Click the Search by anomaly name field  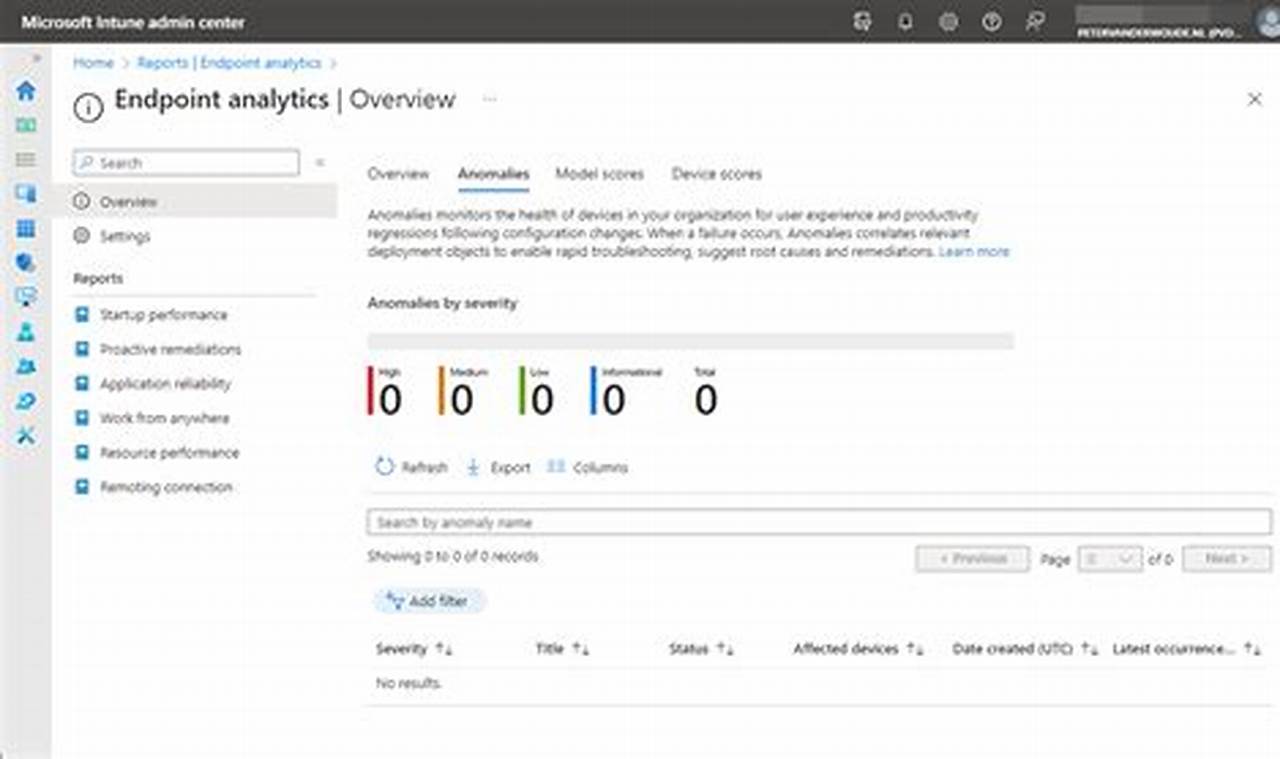click(x=818, y=522)
